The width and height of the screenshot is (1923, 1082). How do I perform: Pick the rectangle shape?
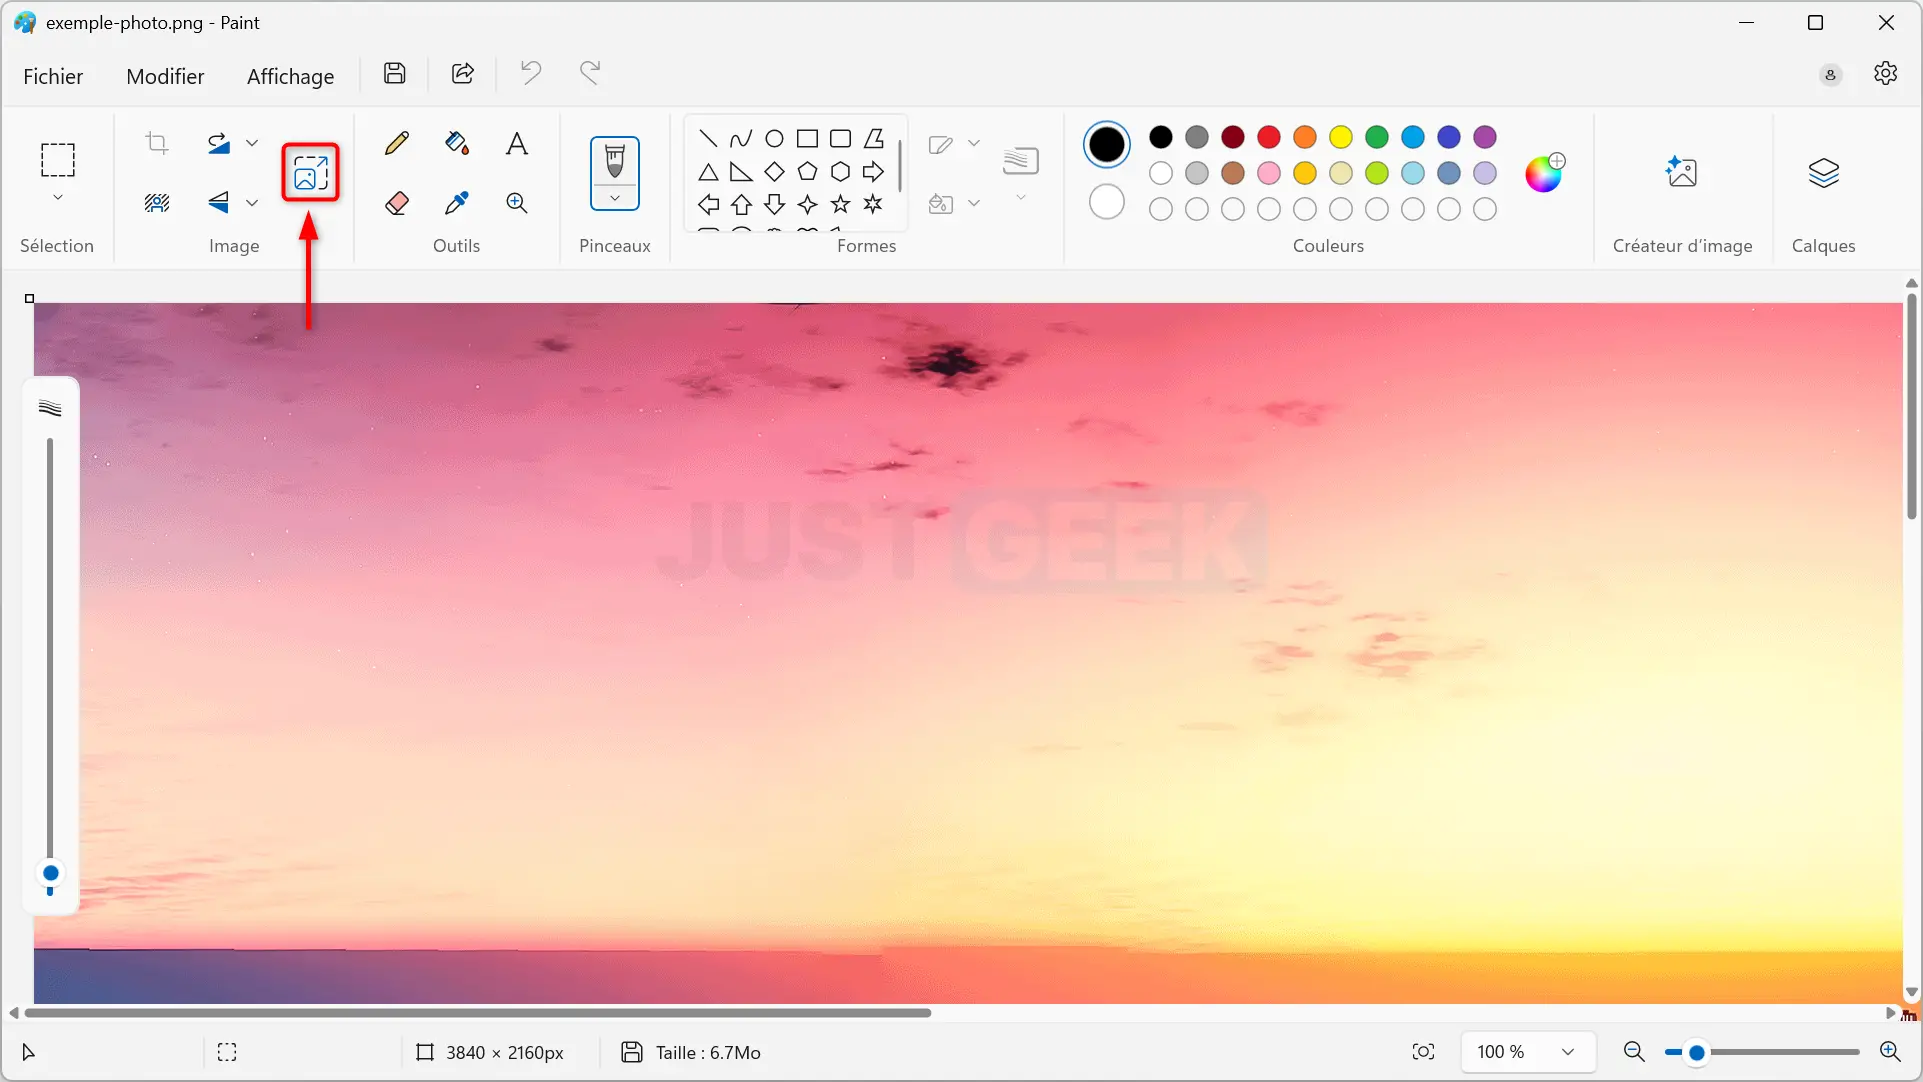pos(807,139)
